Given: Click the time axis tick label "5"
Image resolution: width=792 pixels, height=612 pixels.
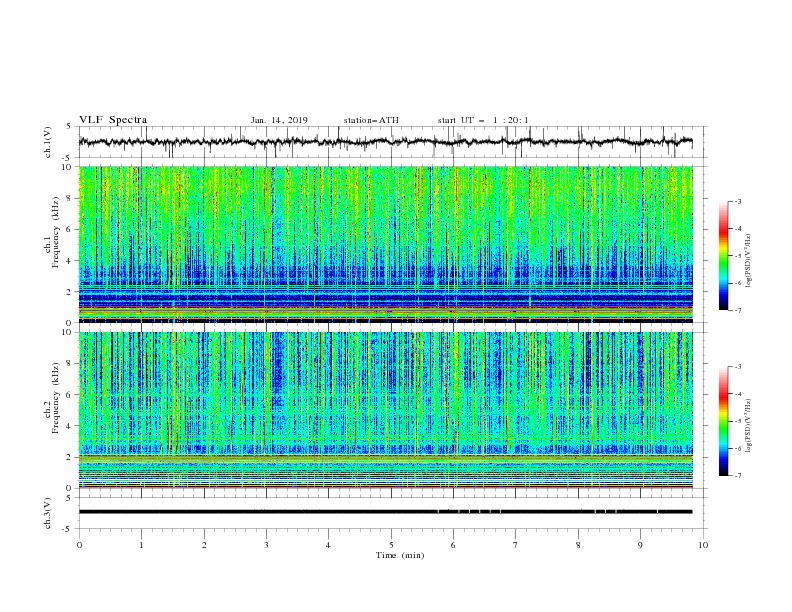Looking at the screenshot, I should 391,545.
